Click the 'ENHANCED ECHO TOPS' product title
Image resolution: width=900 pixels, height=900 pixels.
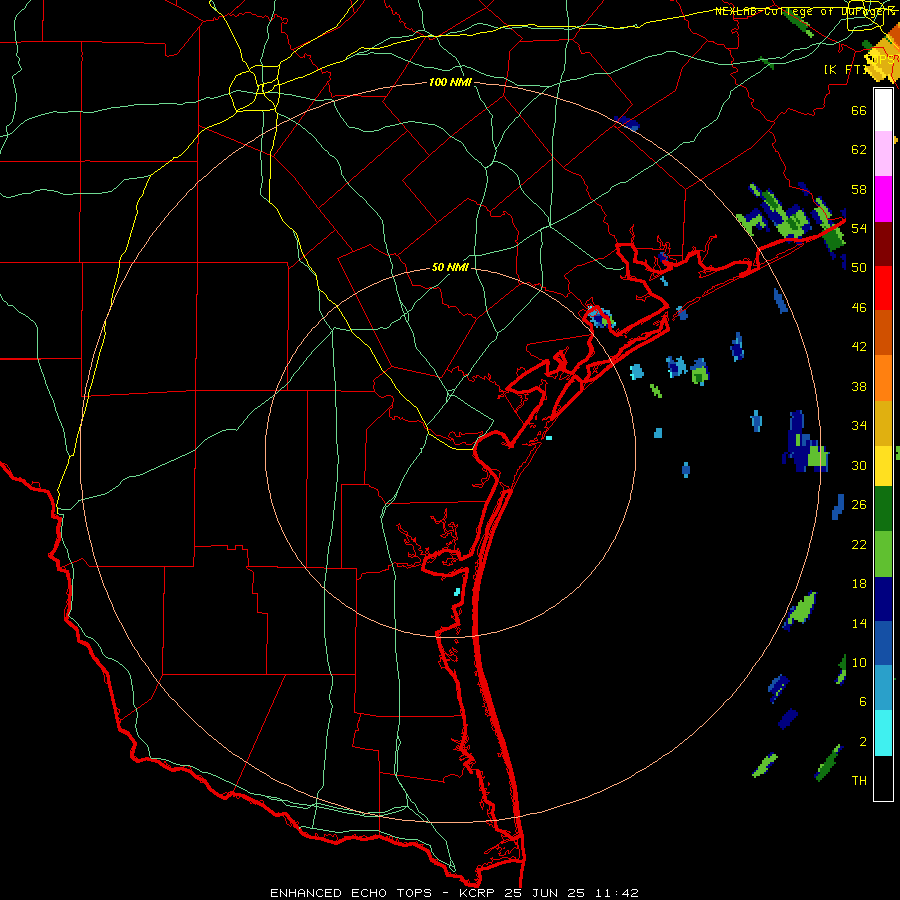(x=351, y=893)
